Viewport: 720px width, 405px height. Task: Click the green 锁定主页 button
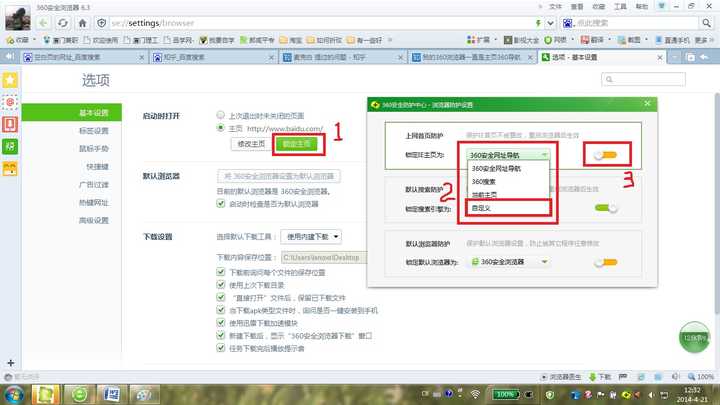coord(297,144)
